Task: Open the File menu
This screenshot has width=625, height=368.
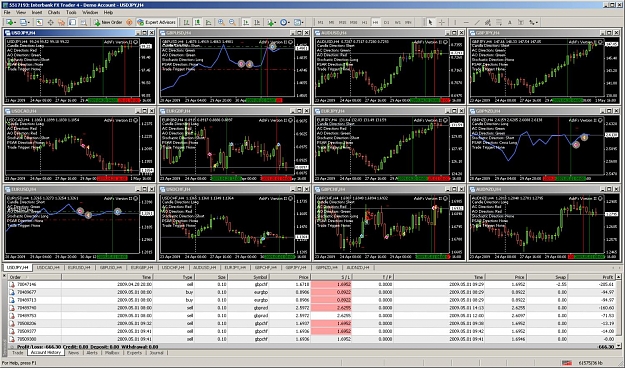Action: 7,12
